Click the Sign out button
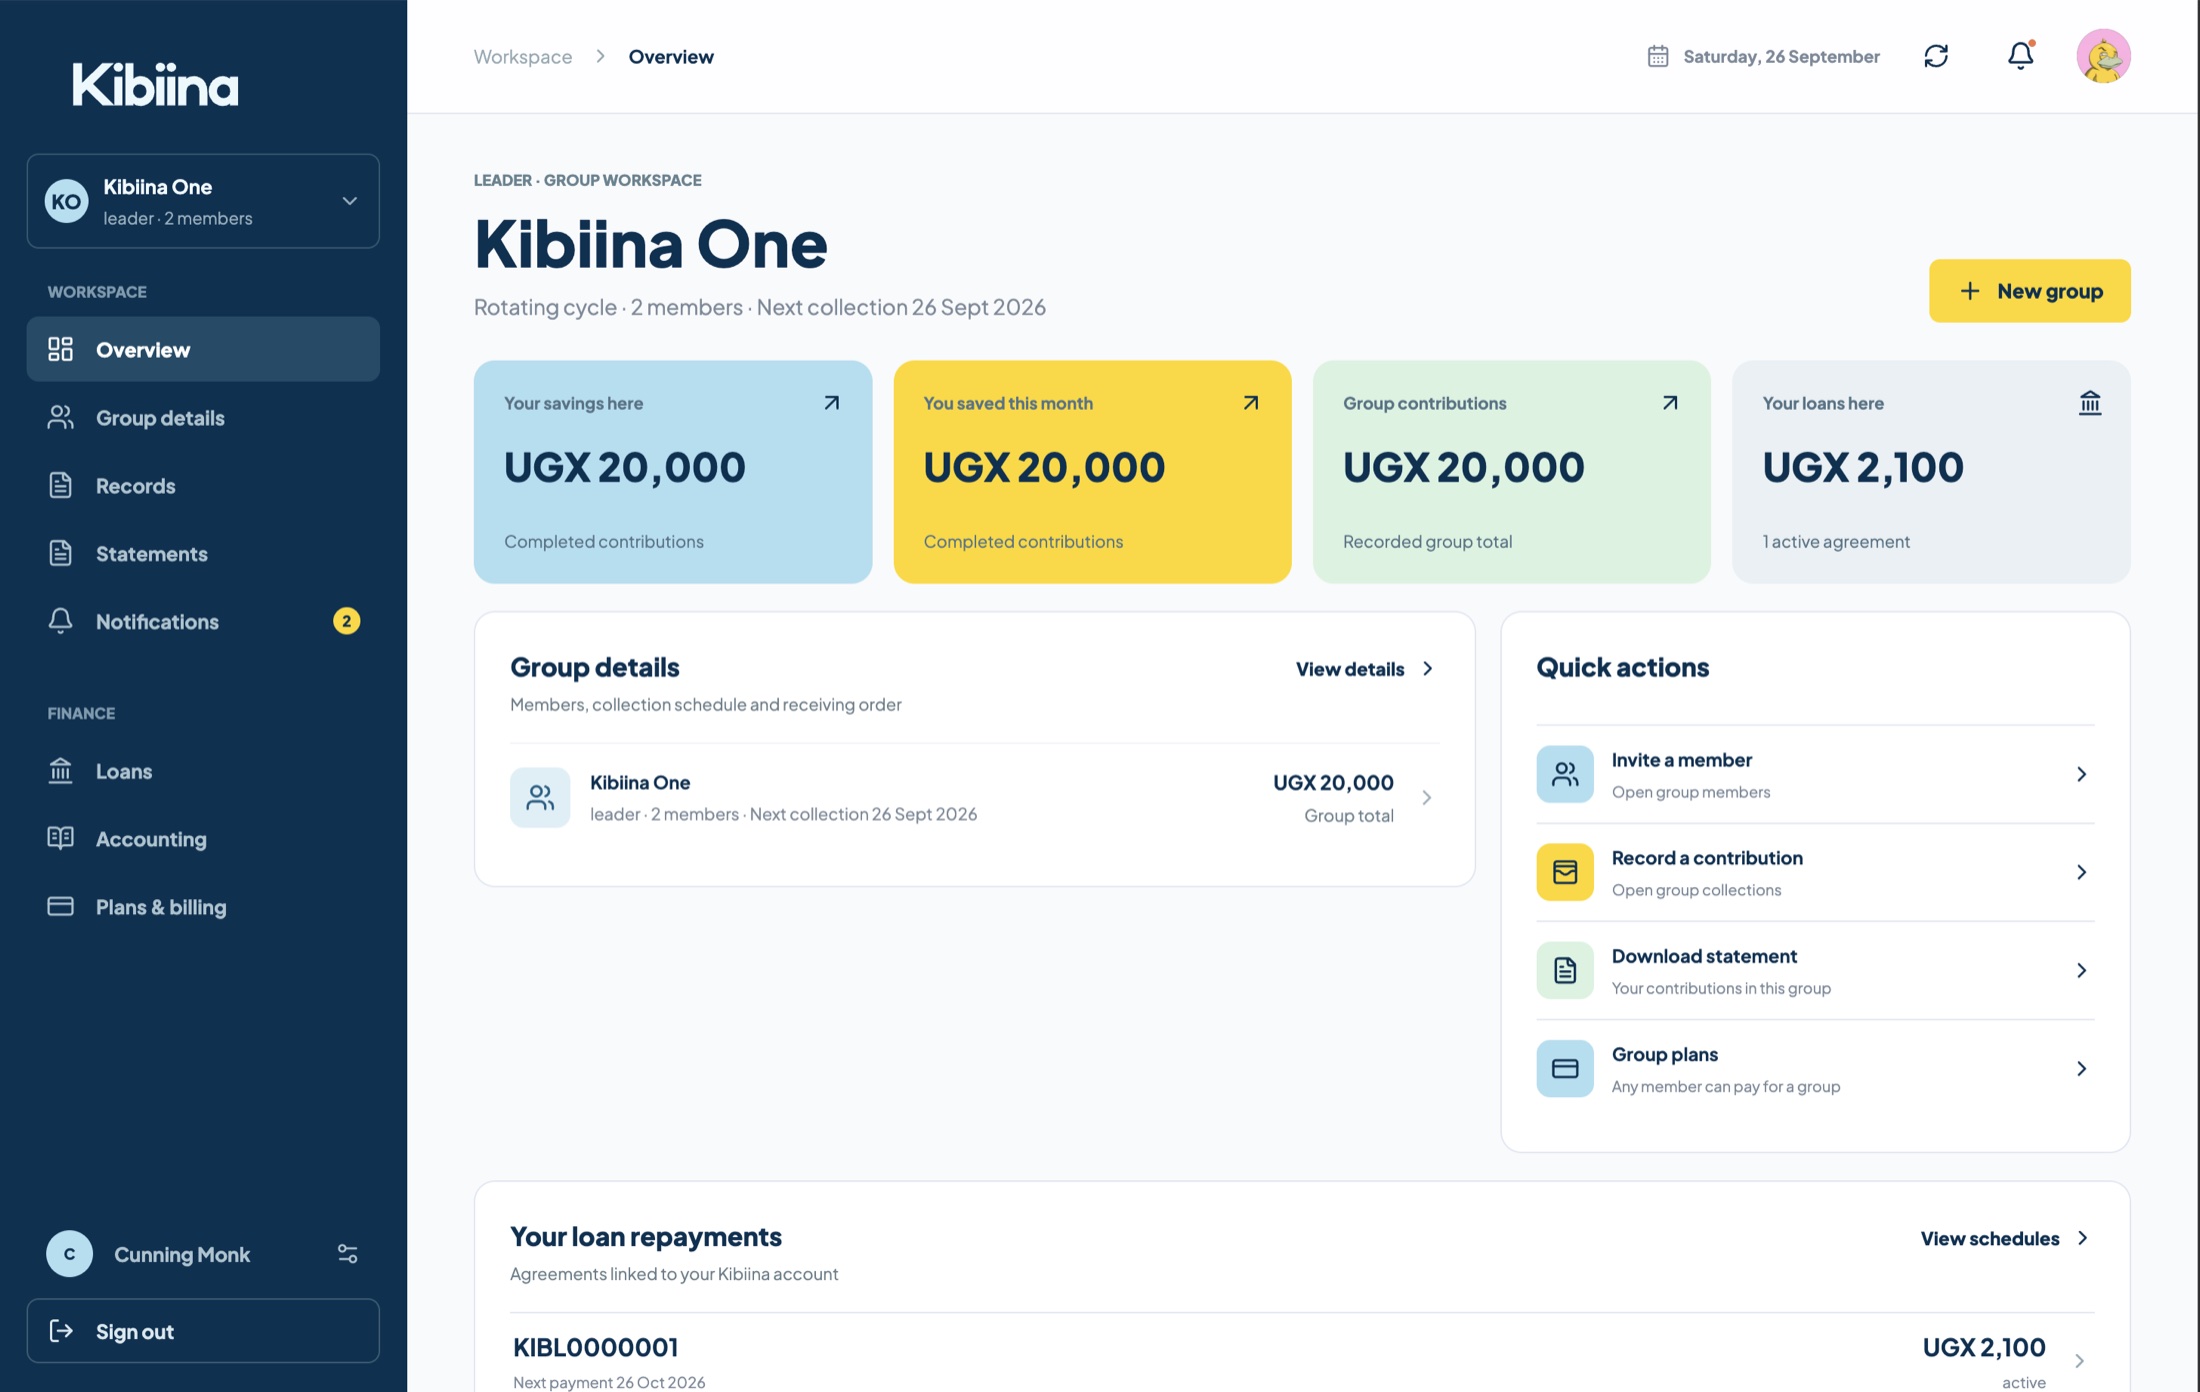The image size is (2200, 1392). (x=203, y=1331)
